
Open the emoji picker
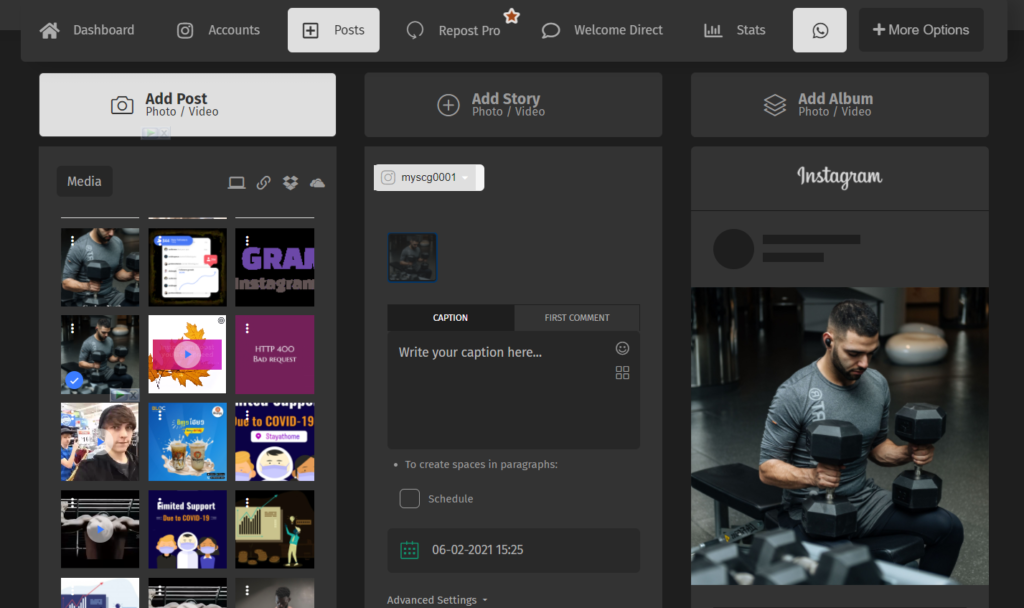tap(622, 348)
